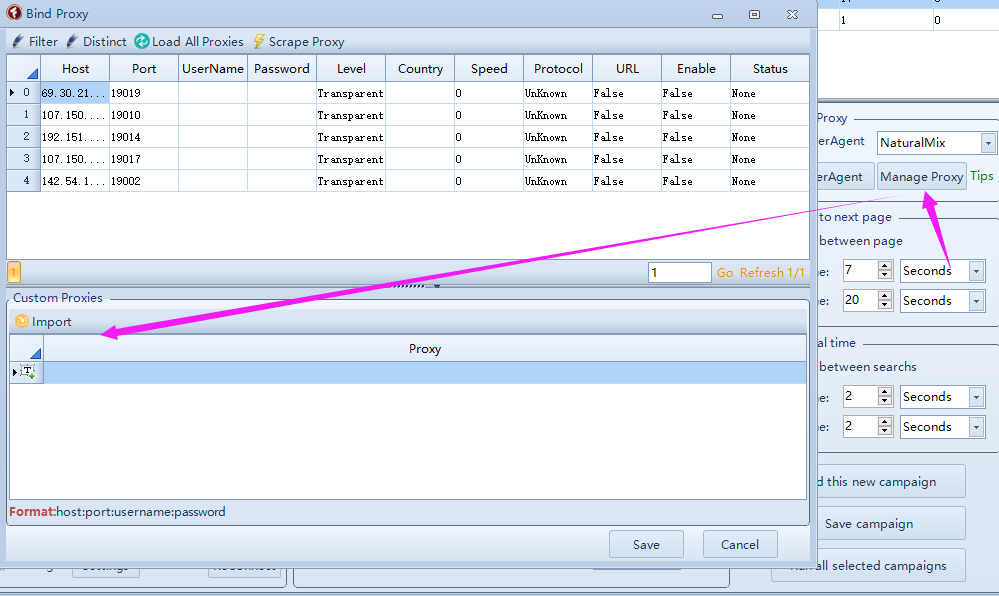Click the page 1 pager button

pos(14,272)
